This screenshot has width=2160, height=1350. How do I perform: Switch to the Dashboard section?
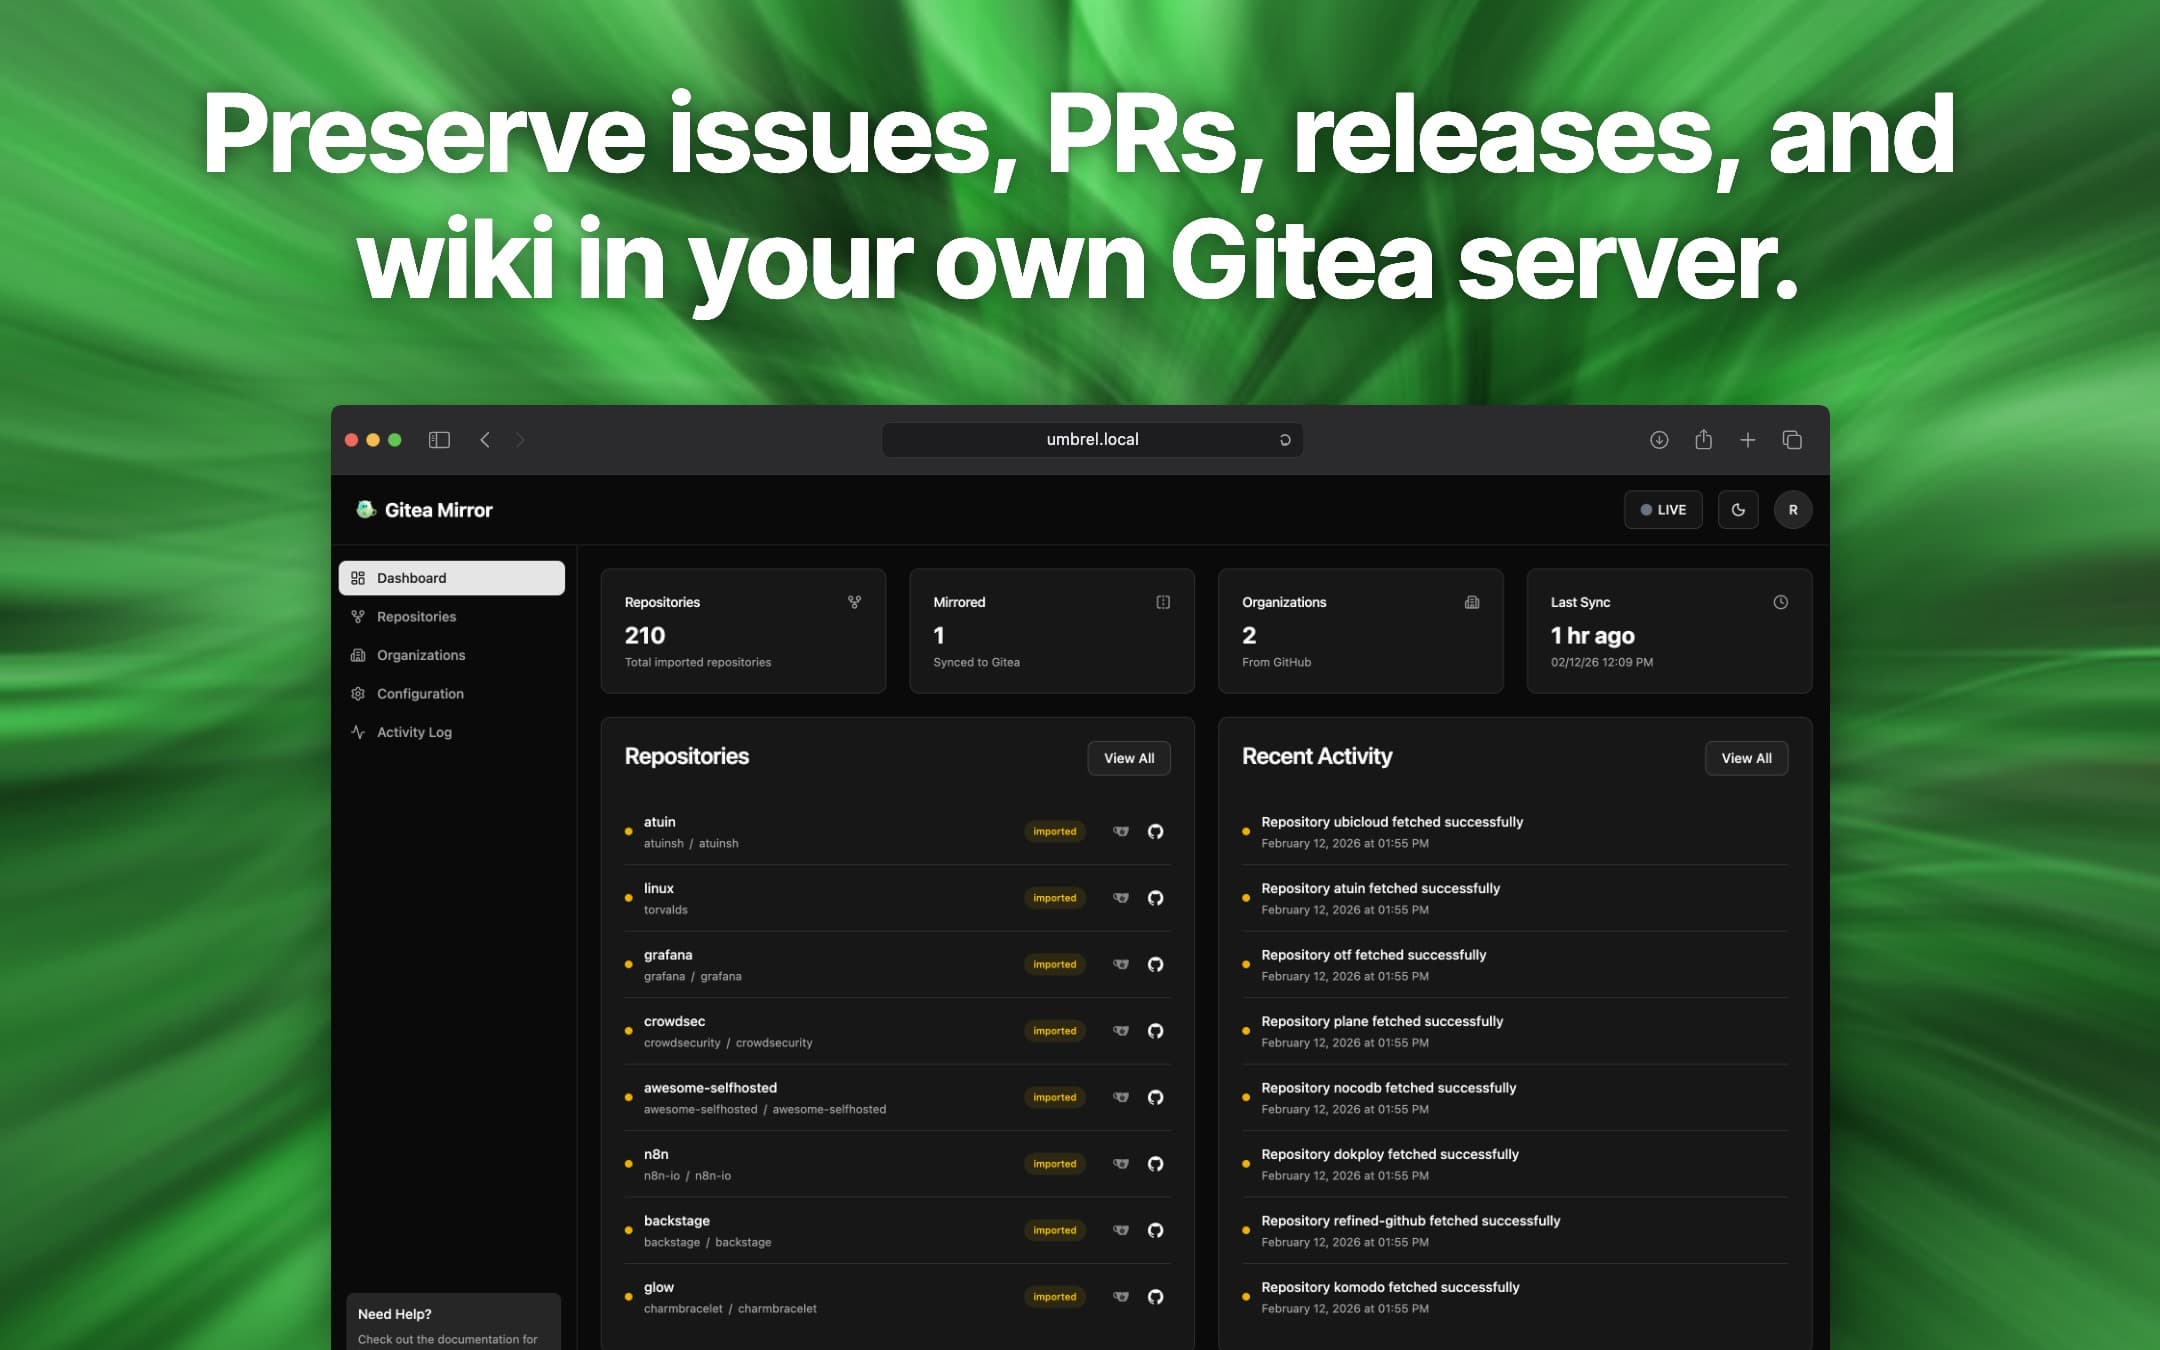click(x=410, y=577)
